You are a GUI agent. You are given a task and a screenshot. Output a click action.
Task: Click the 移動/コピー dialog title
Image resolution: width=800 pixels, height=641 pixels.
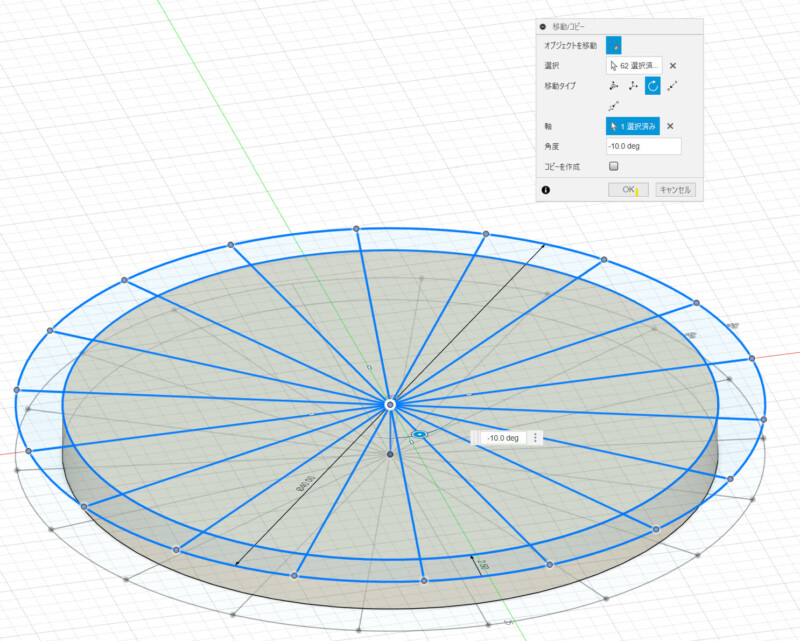coord(569,27)
